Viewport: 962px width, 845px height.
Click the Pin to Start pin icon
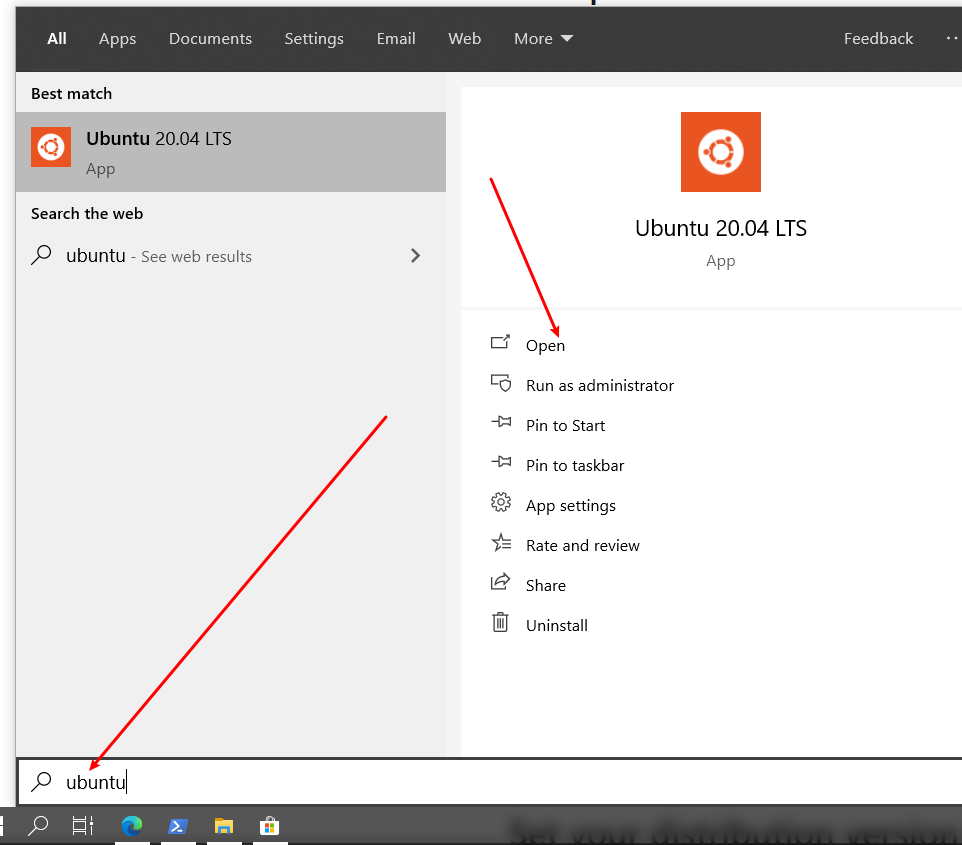tap(501, 422)
